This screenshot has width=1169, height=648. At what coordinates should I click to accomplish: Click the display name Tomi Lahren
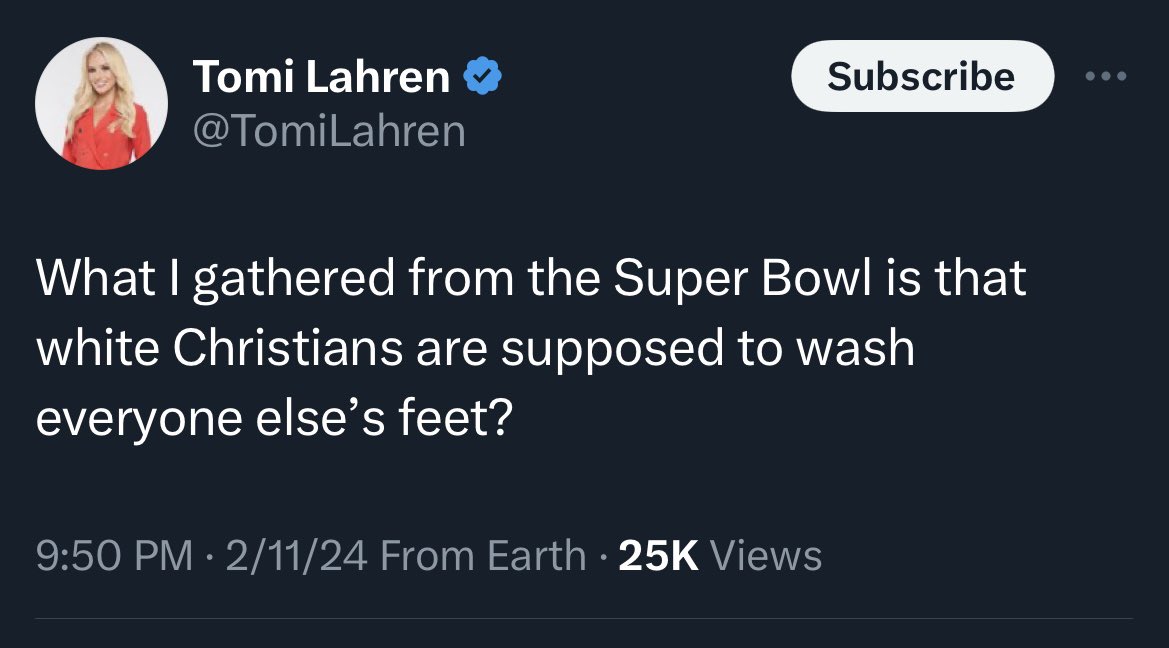point(320,78)
